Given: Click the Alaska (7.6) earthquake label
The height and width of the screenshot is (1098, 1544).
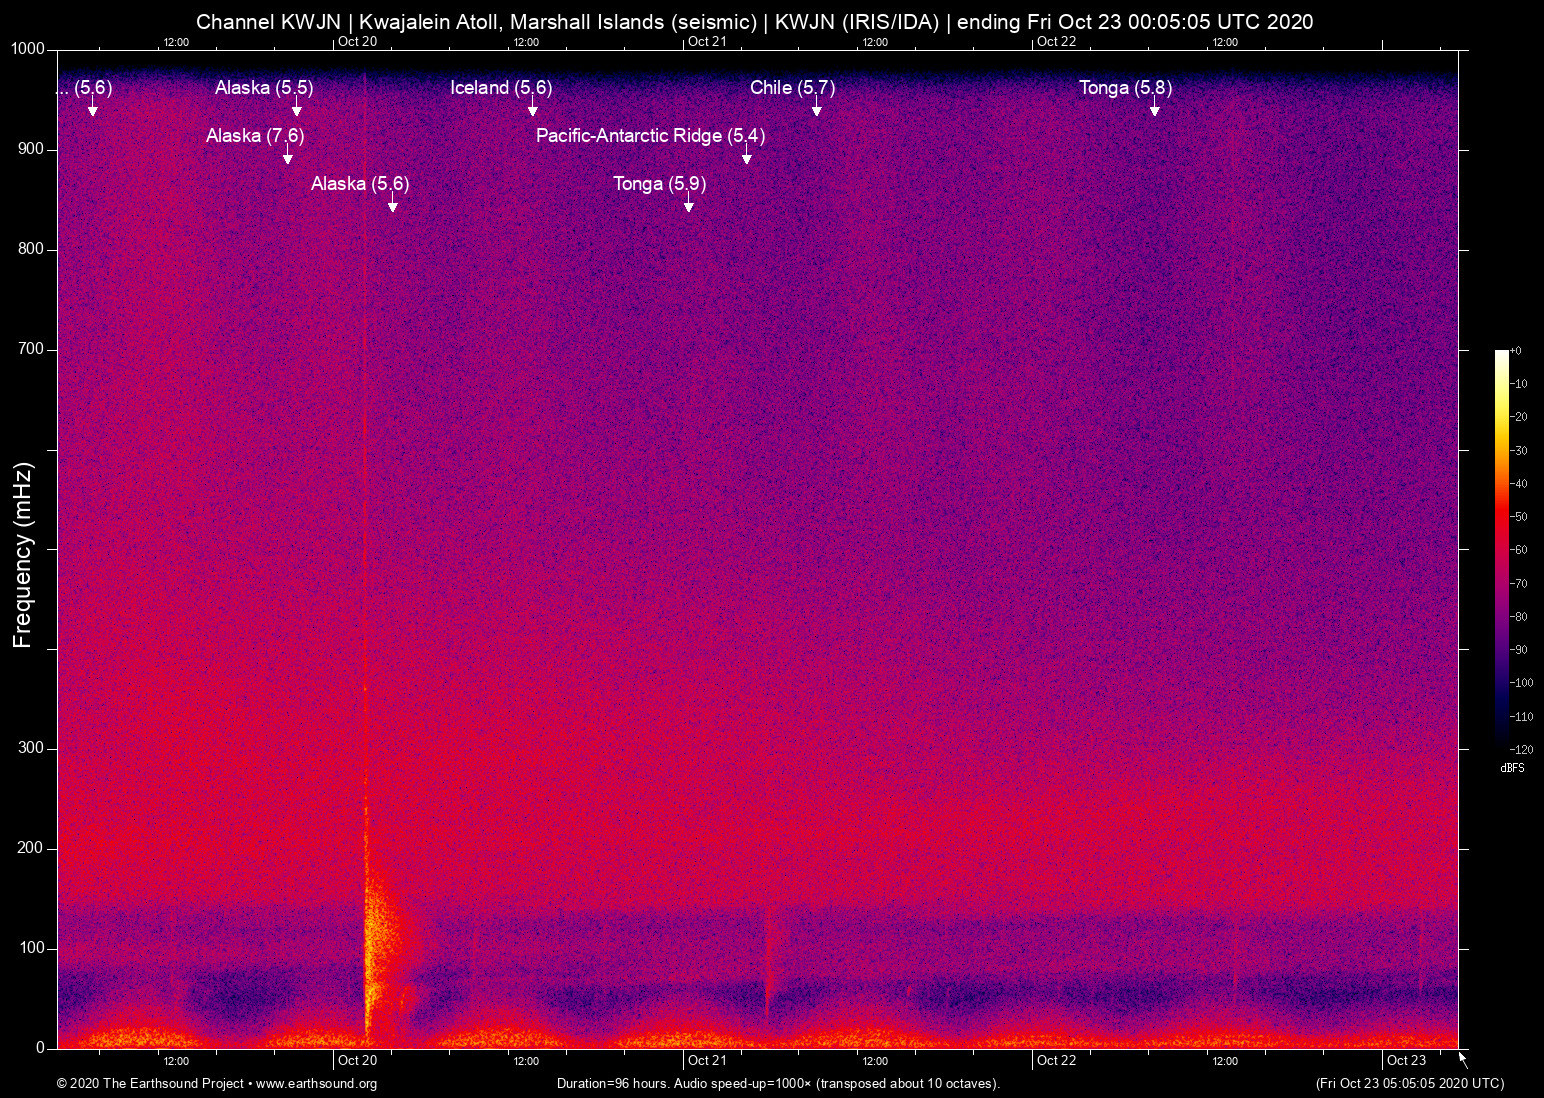Looking at the screenshot, I should point(255,136).
